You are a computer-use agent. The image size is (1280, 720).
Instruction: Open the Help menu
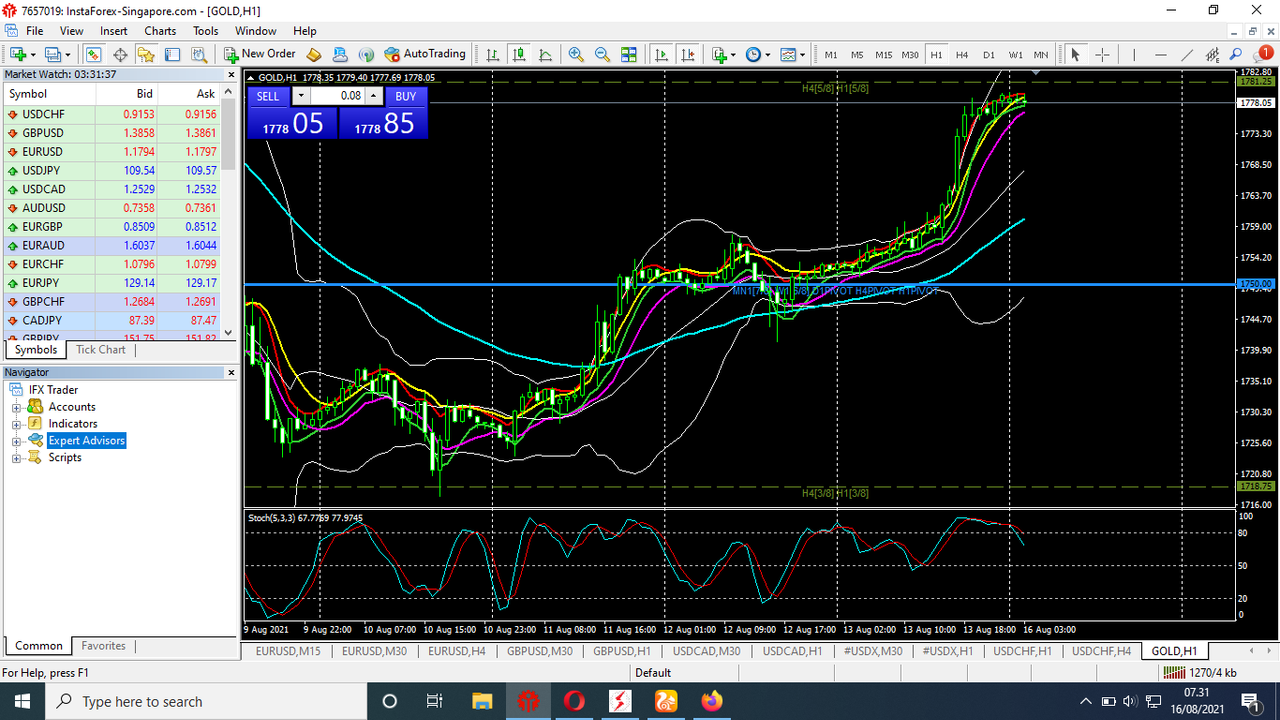(305, 31)
